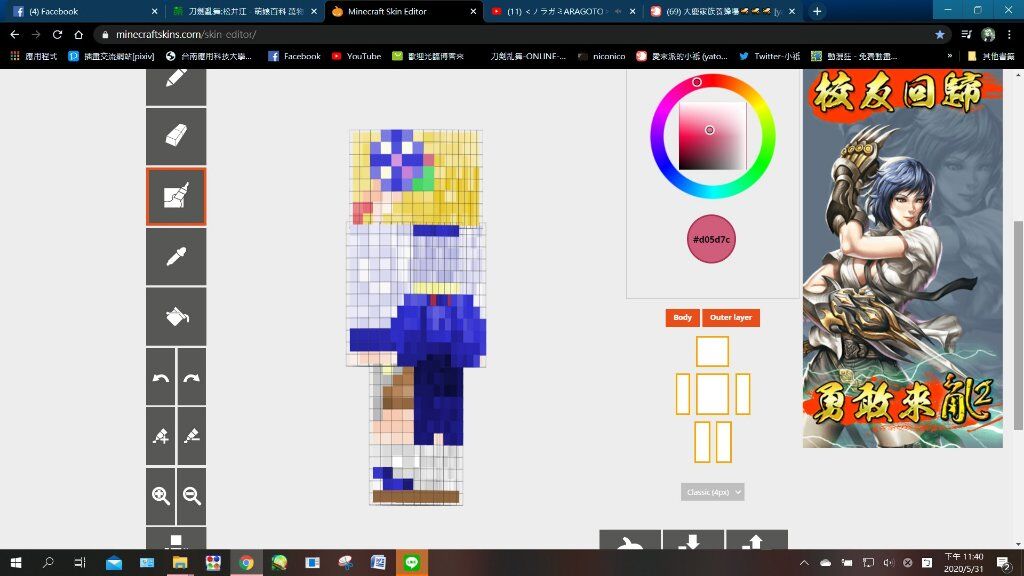Bookmark this page with the star icon

pyautogui.click(x=940, y=35)
